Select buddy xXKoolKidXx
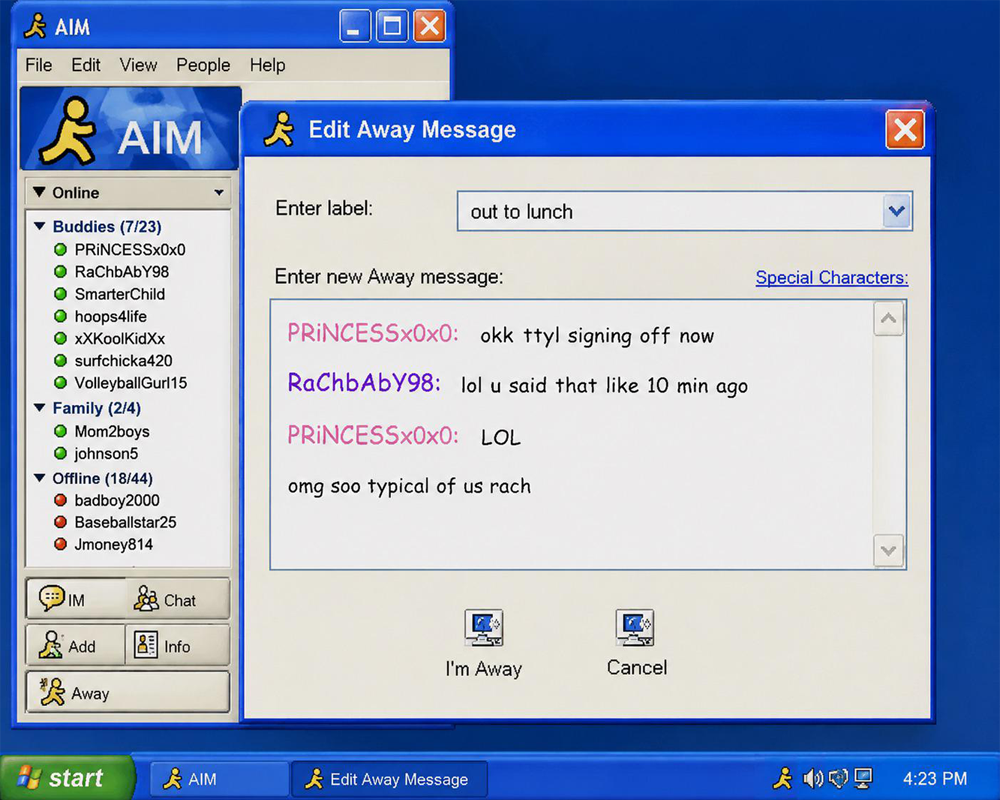The image size is (1000, 800). point(119,339)
